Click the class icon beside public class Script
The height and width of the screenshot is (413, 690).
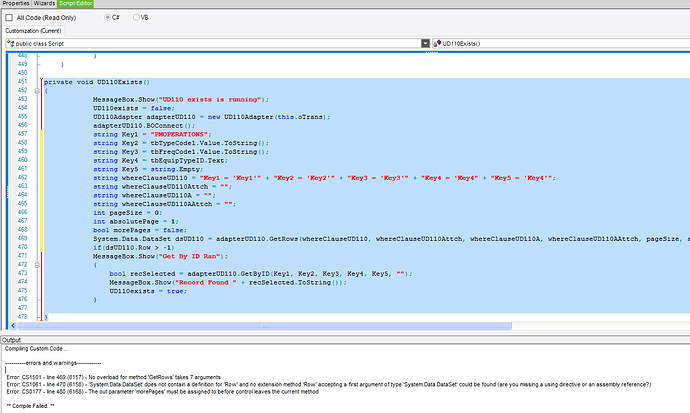pyautogui.click(x=10, y=43)
